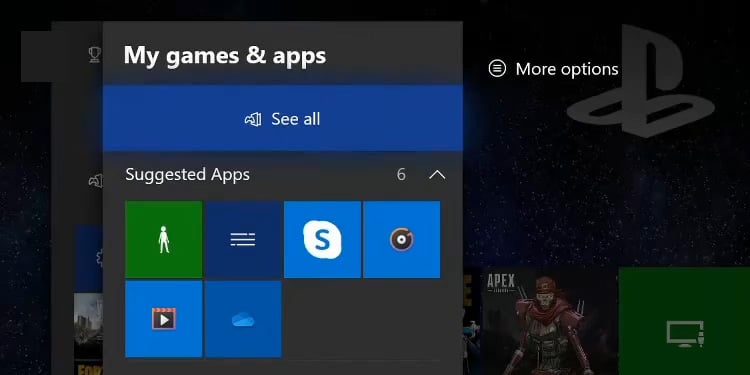Image resolution: width=750 pixels, height=375 pixels.
Task: Click the Suggested Apps count 6
Action: [x=401, y=175]
